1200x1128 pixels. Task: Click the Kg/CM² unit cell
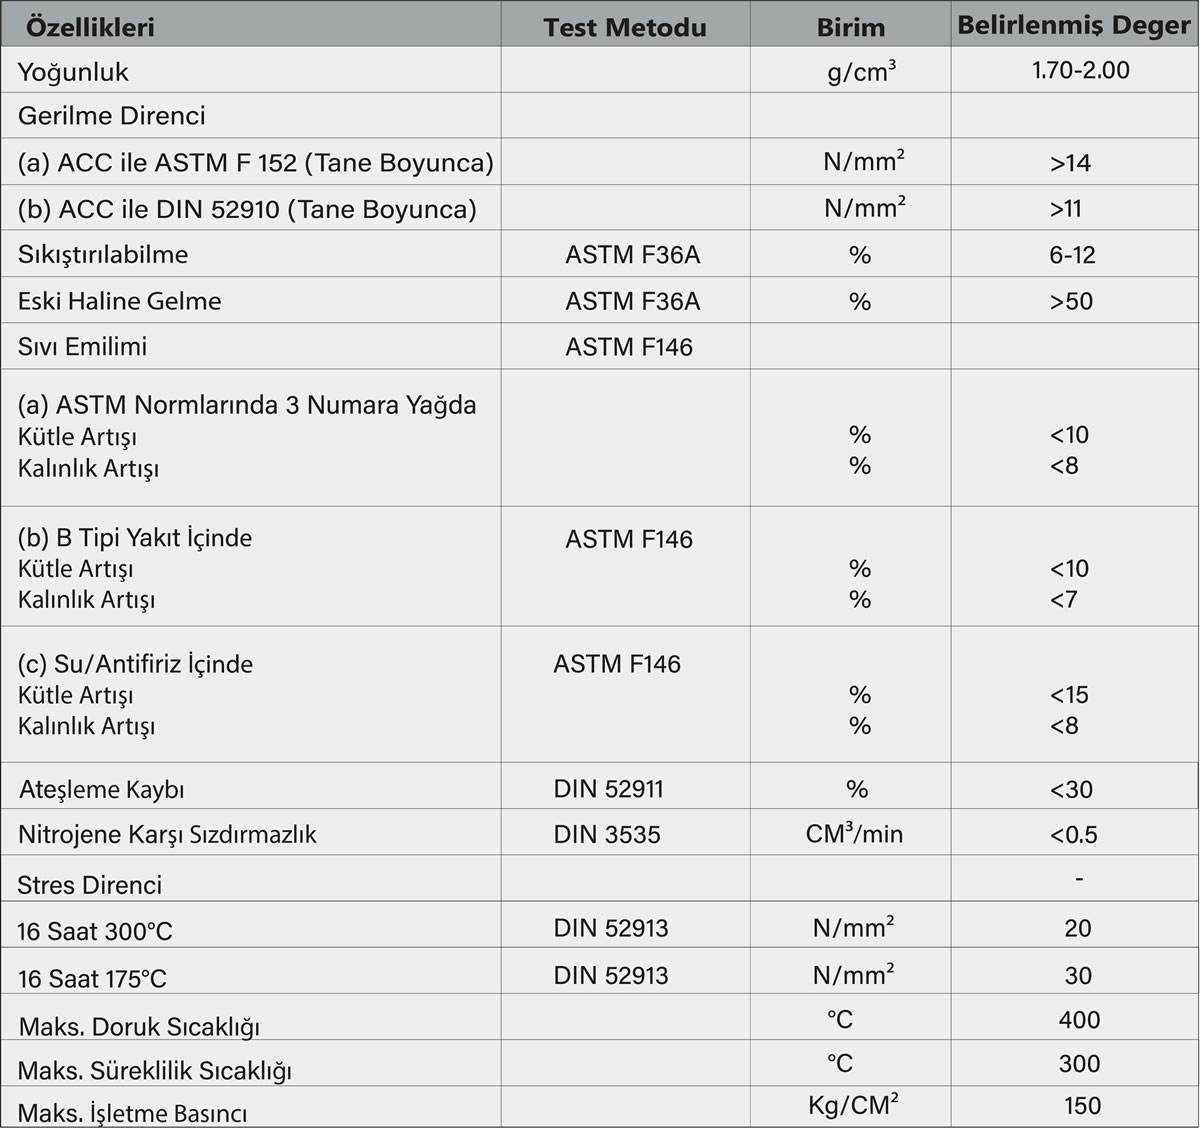pos(852,1105)
